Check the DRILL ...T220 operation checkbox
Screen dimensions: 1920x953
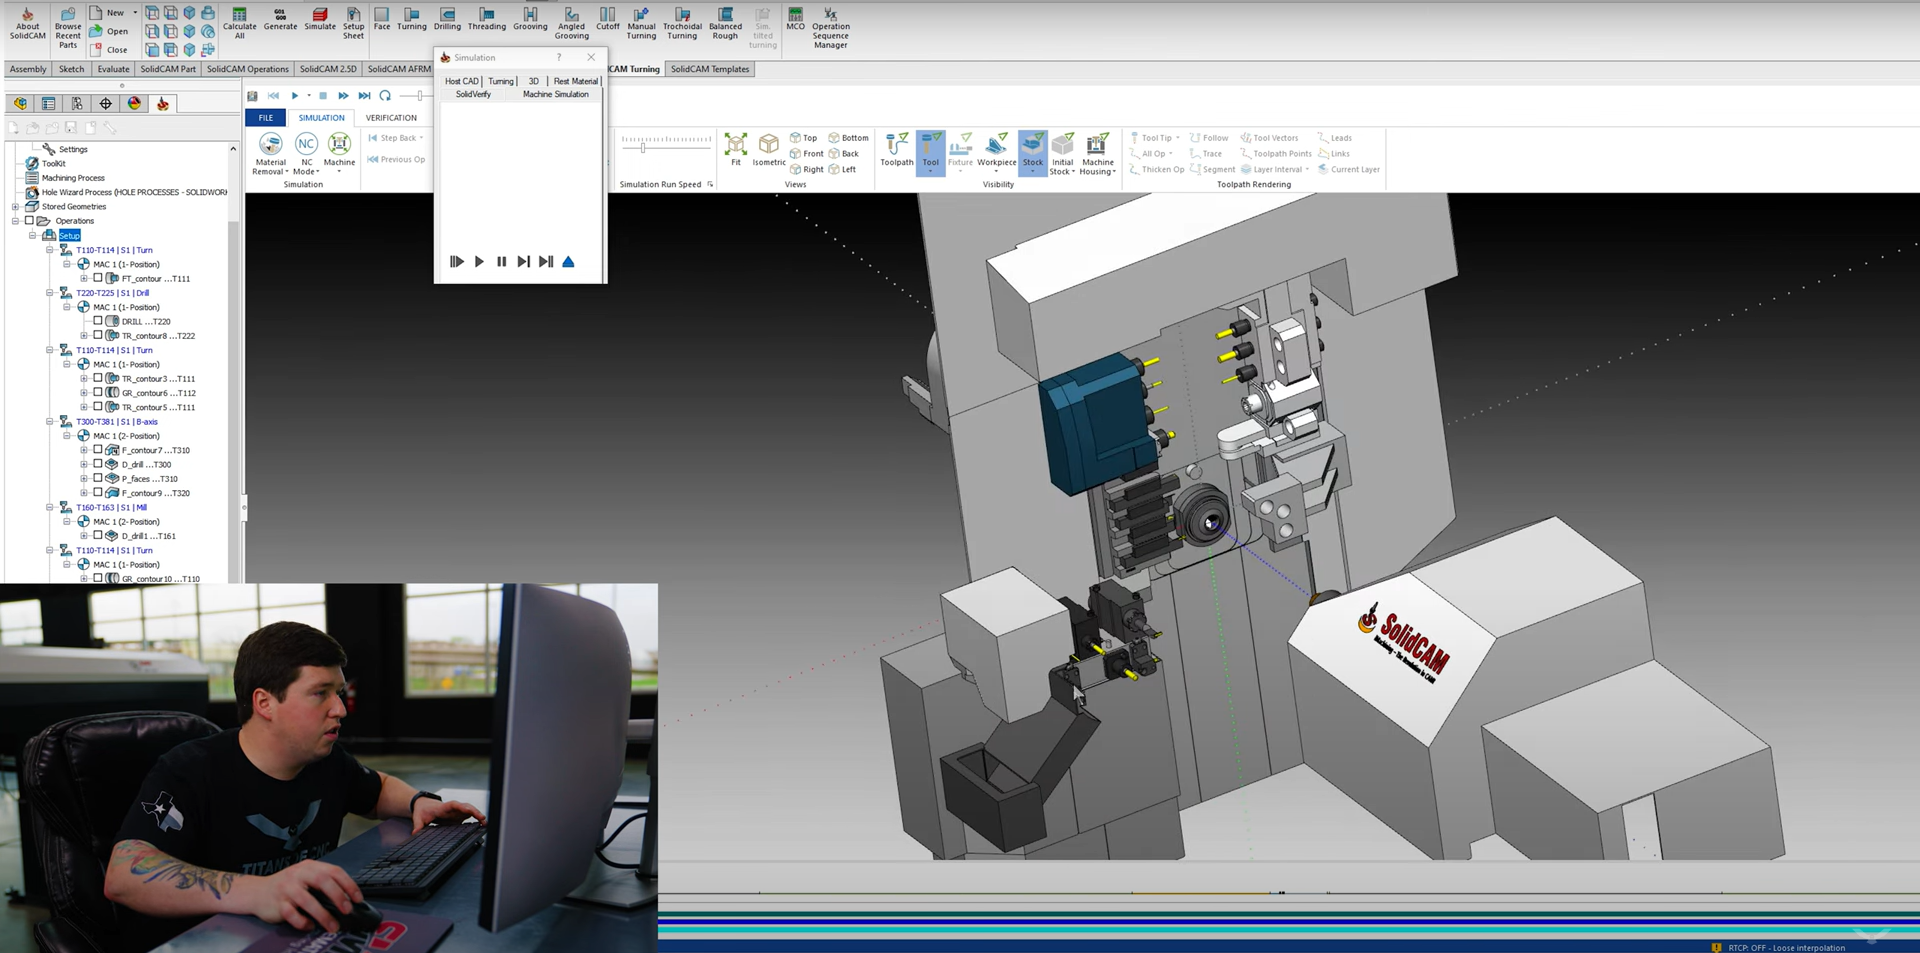click(x=98, y=321)
